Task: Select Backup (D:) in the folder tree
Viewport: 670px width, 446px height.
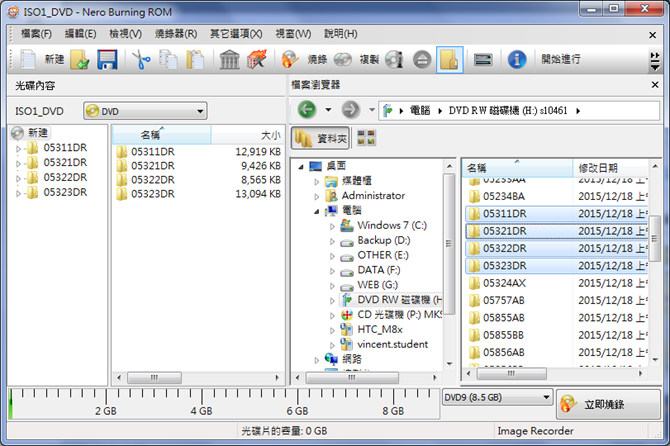Action: click(383, 241)
